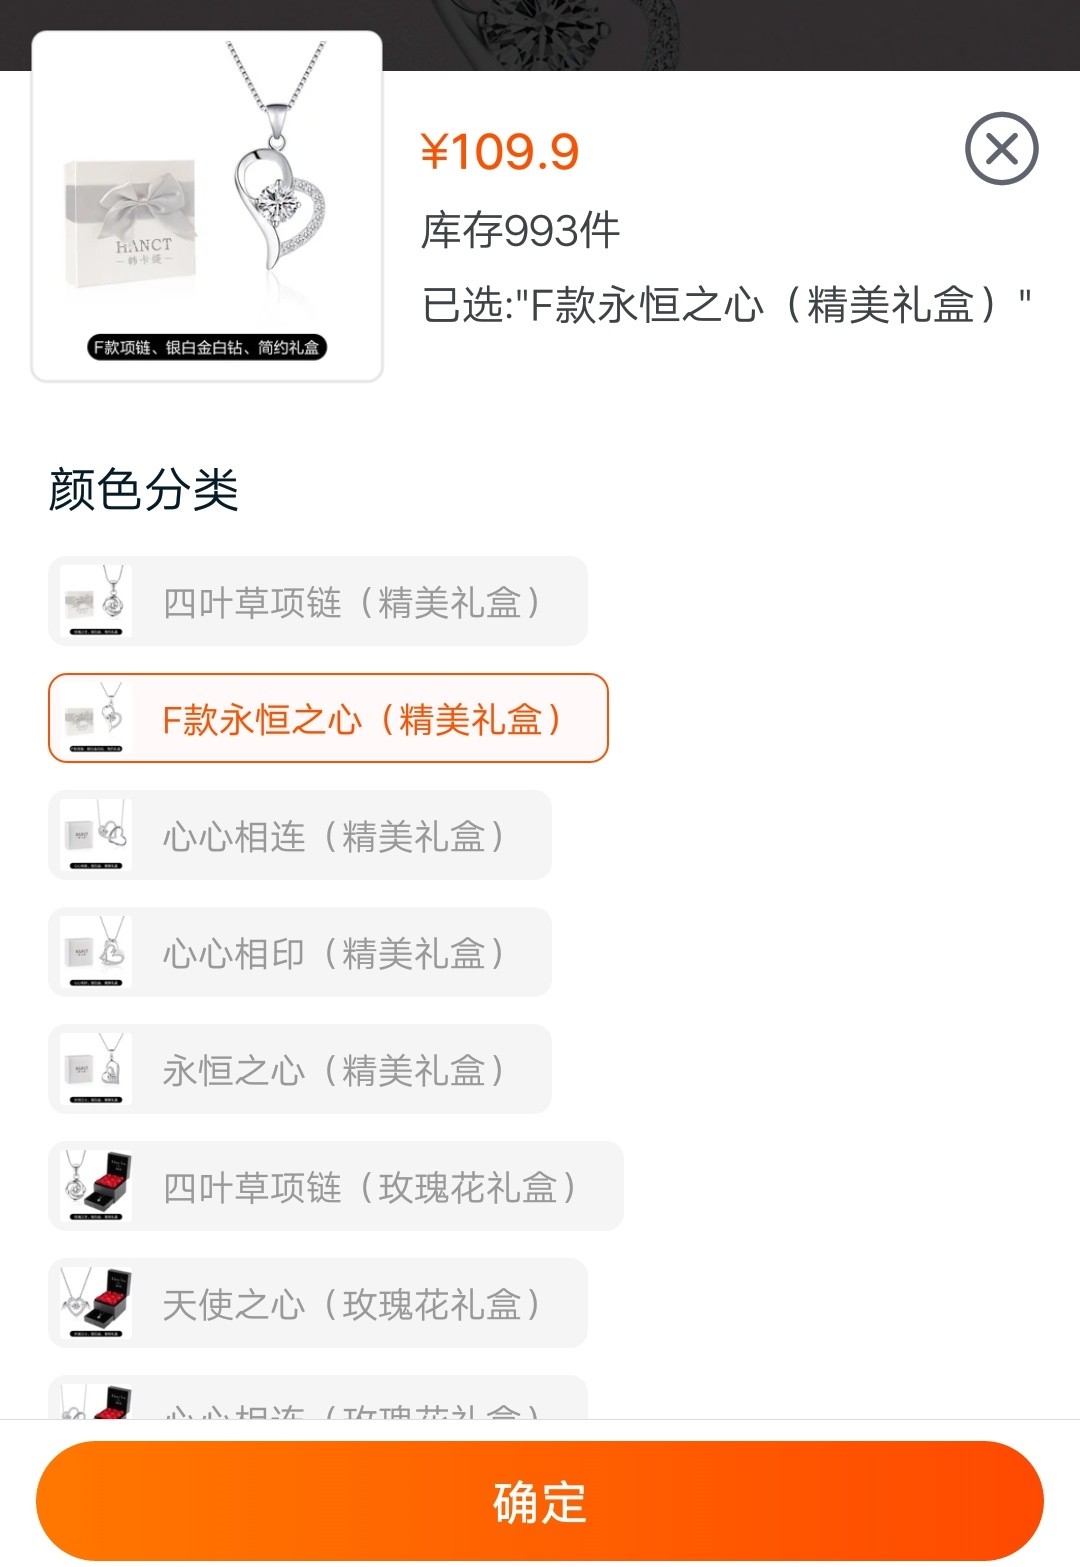Image resolution: width=1080 pixels, height=1567 pixels.
Task: Tap the ¥109.9 price text
Action: (500, 152)
